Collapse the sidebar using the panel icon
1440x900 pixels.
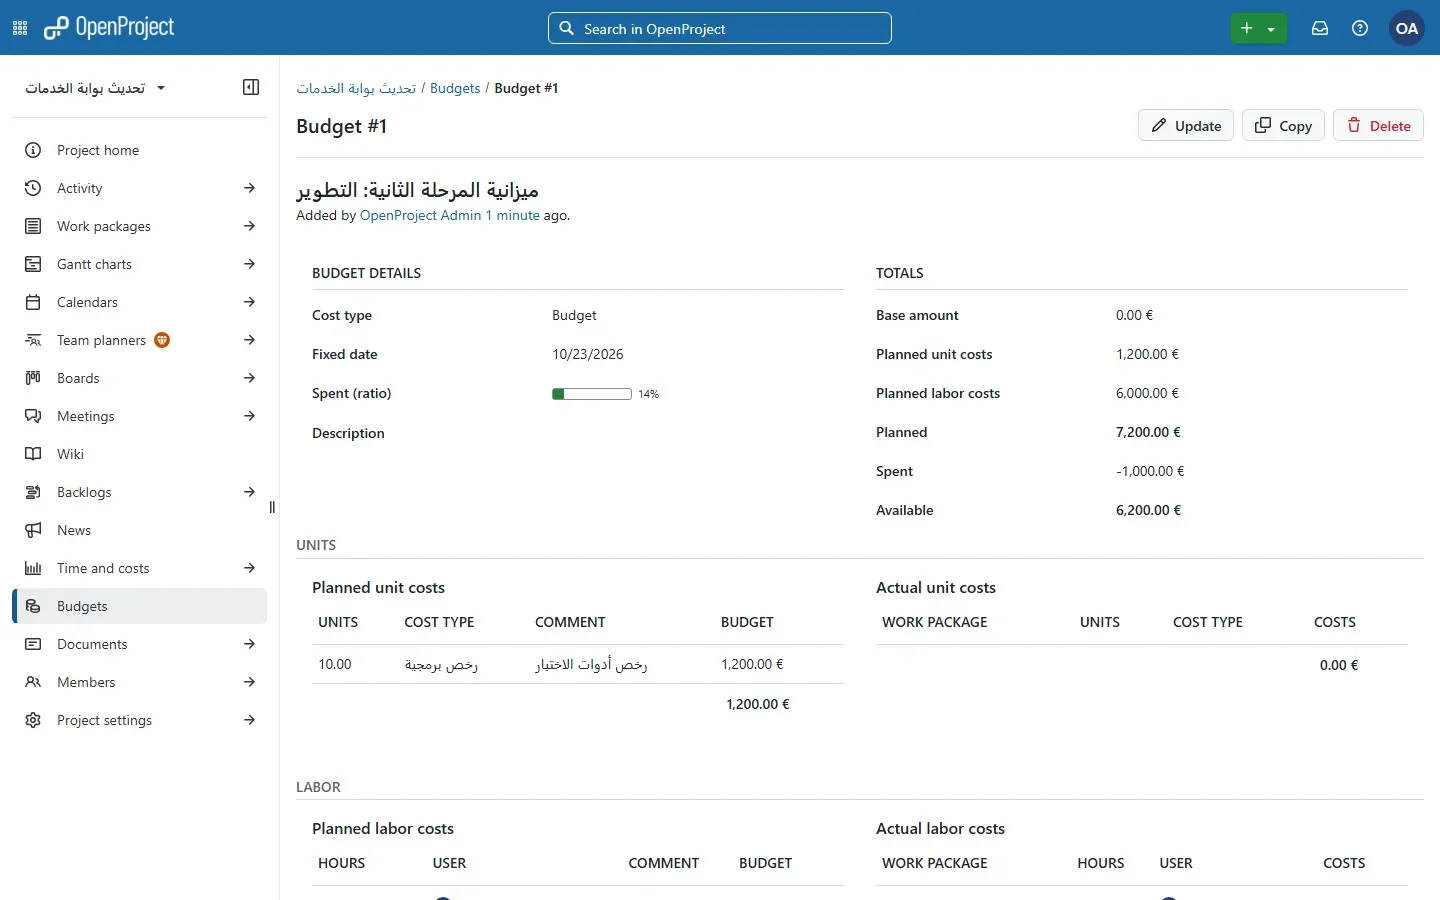[x=251, y=87]
